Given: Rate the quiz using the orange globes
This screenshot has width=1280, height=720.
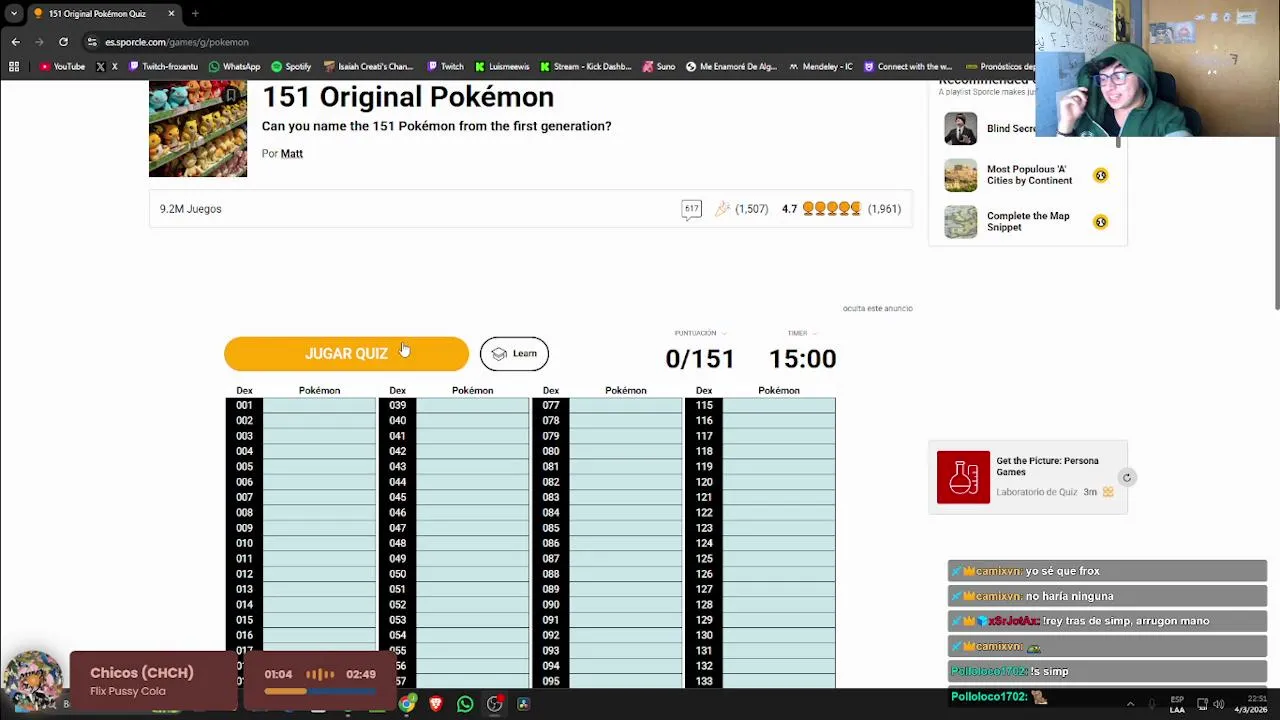Looking at the screenshot, I should tap(831, 209).
